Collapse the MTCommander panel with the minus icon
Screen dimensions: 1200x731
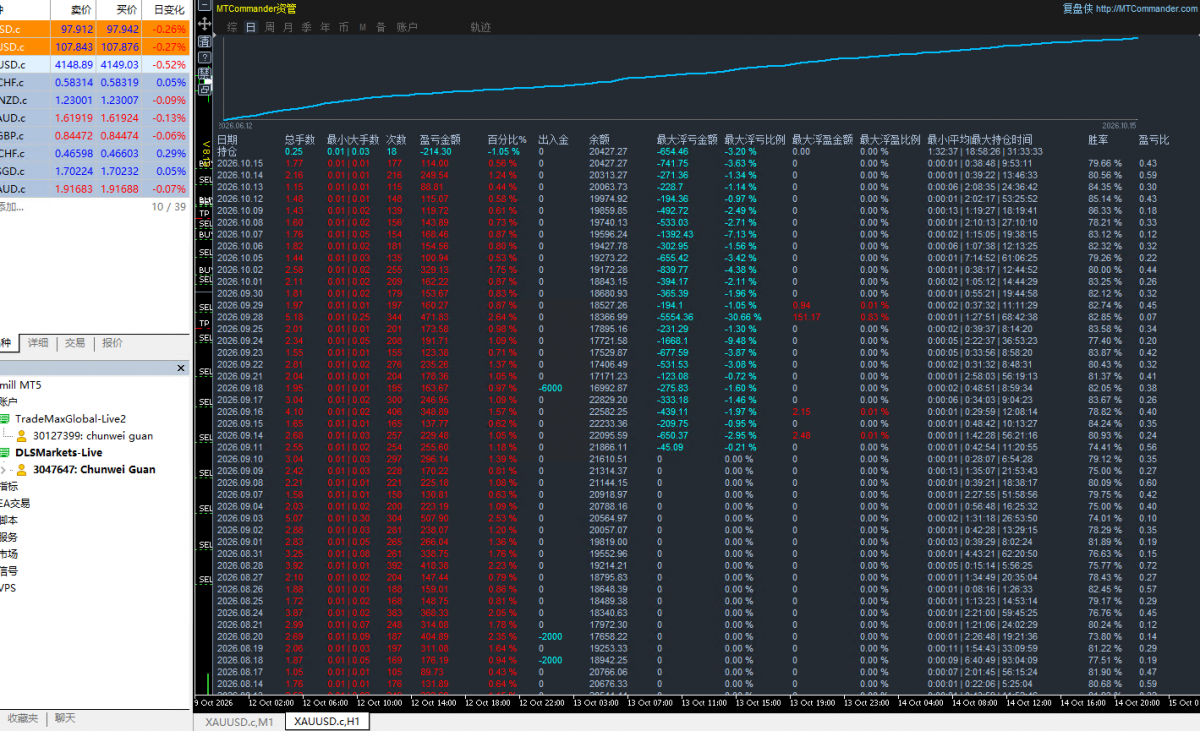[x=204, y=5]
